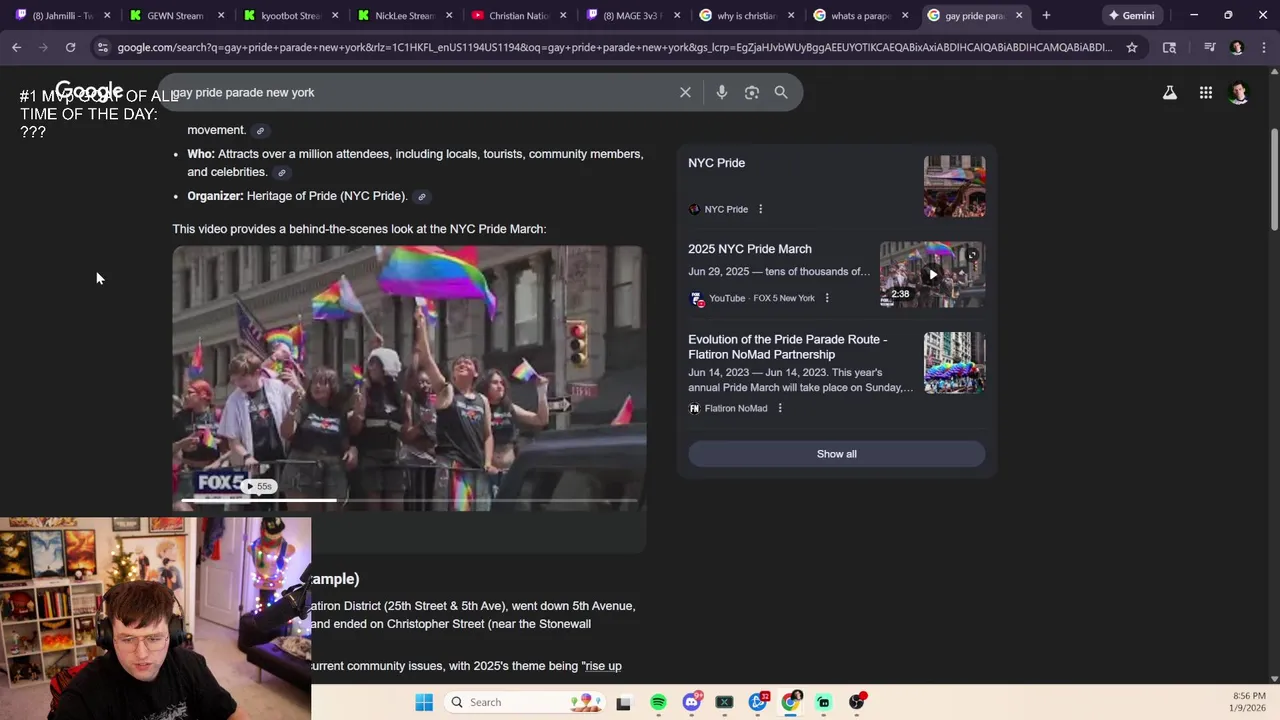Reload the page
Image resolution: width=1280 pixels, height=720 pixels.
(70, 47)
